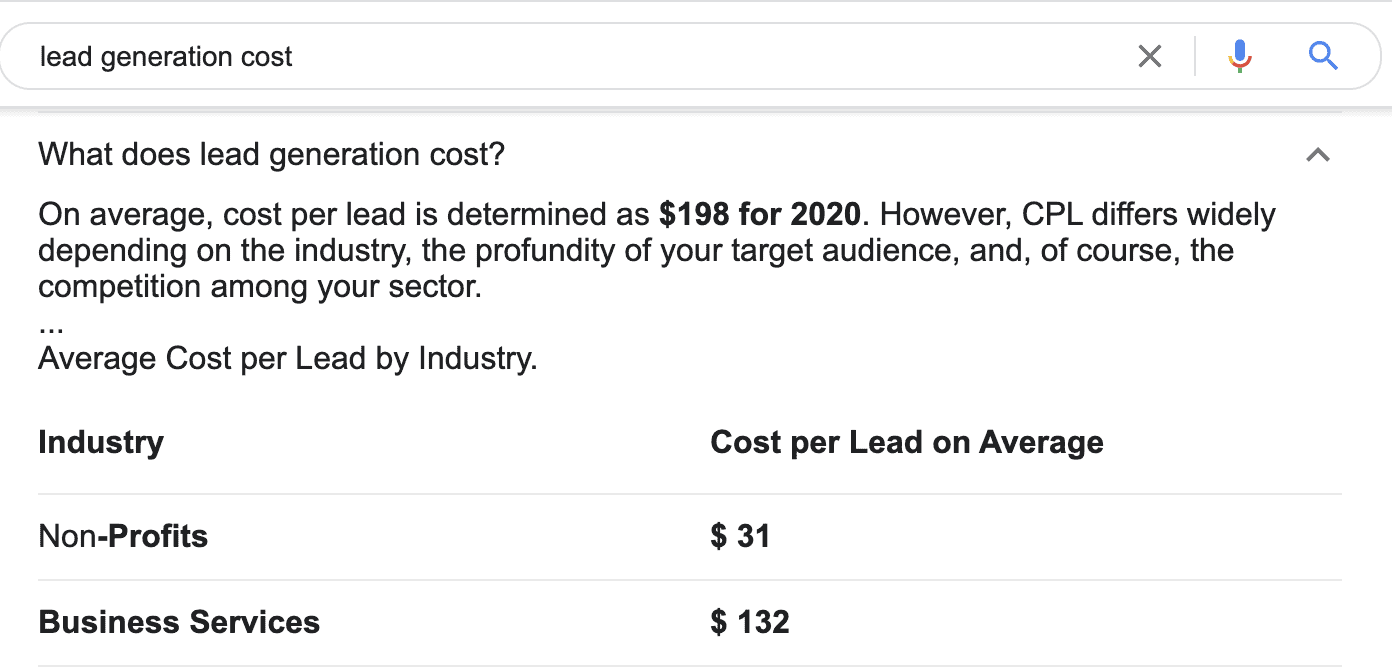
Task: Click the arrow to fold the featured snippet
Action: point(1318,155)
